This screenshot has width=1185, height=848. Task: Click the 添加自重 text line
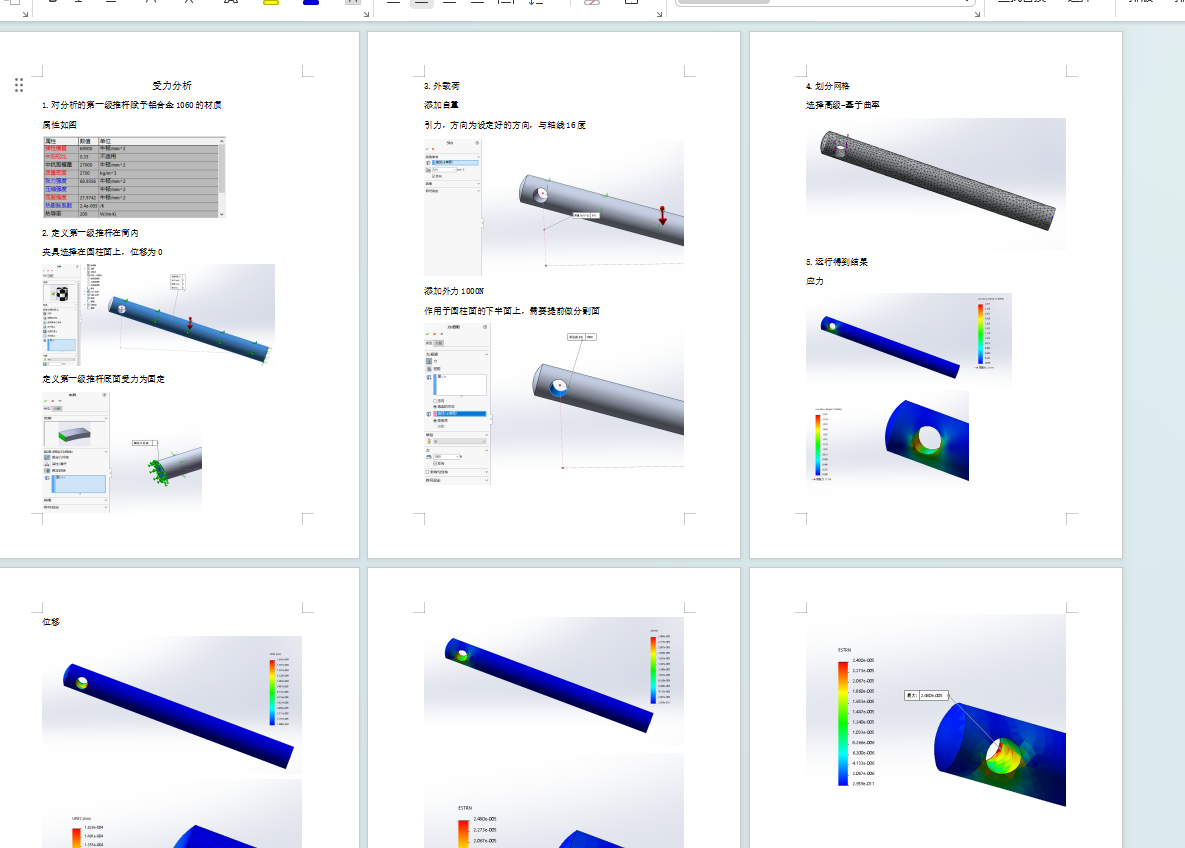click(x=441, y=105)
